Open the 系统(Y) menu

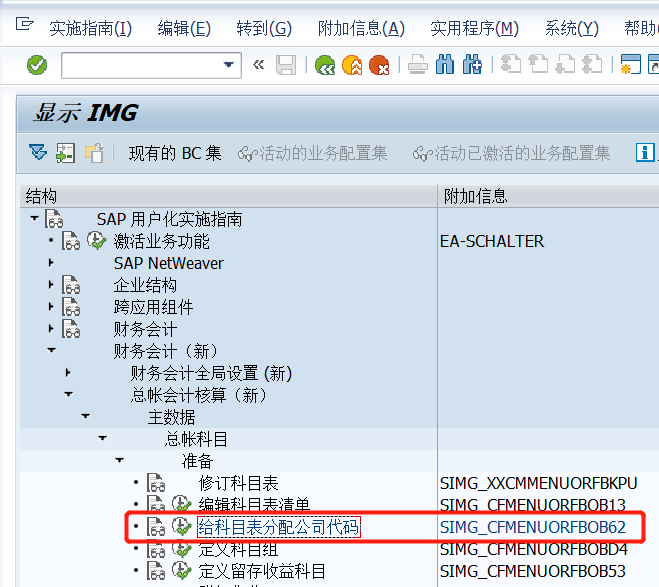(572, 29)
